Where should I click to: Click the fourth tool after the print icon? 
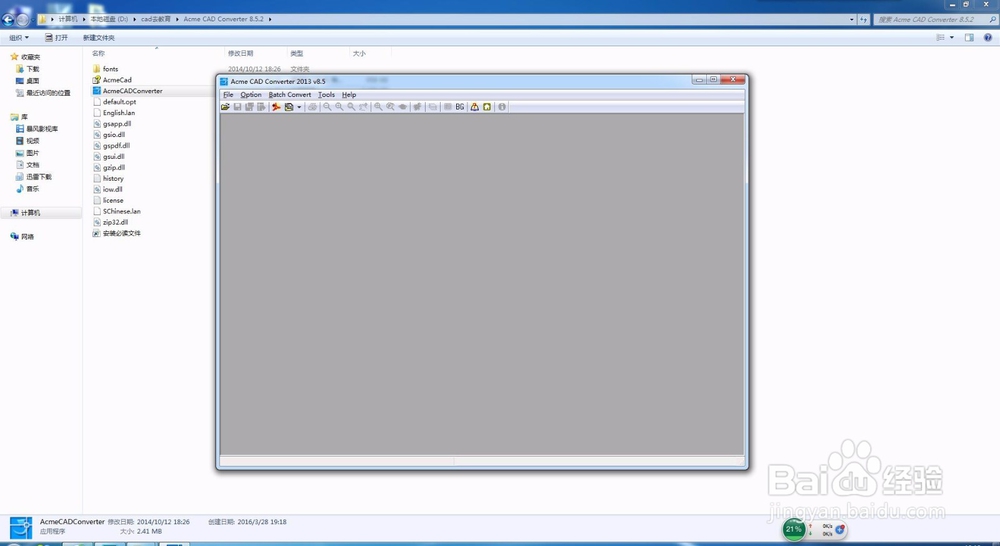pyautogui.click(x=363, y=107)
